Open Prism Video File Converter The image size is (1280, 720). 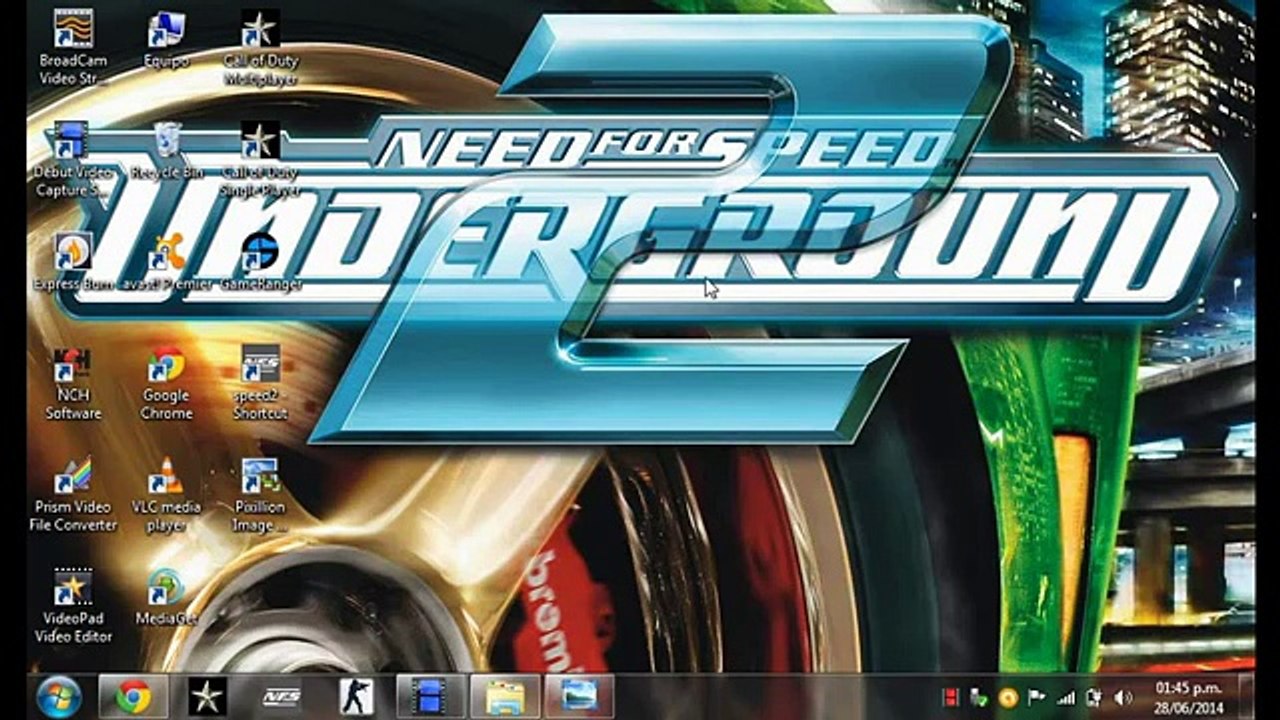73,495
